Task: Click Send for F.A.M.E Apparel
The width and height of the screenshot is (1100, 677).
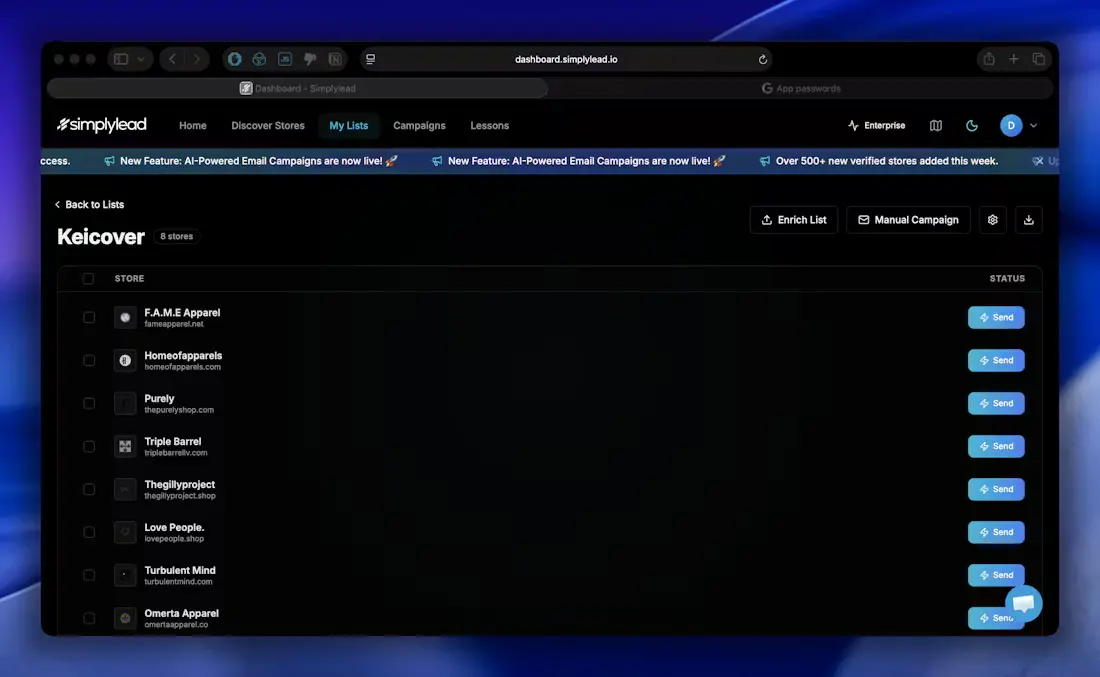Action: (x=996, y=317)
